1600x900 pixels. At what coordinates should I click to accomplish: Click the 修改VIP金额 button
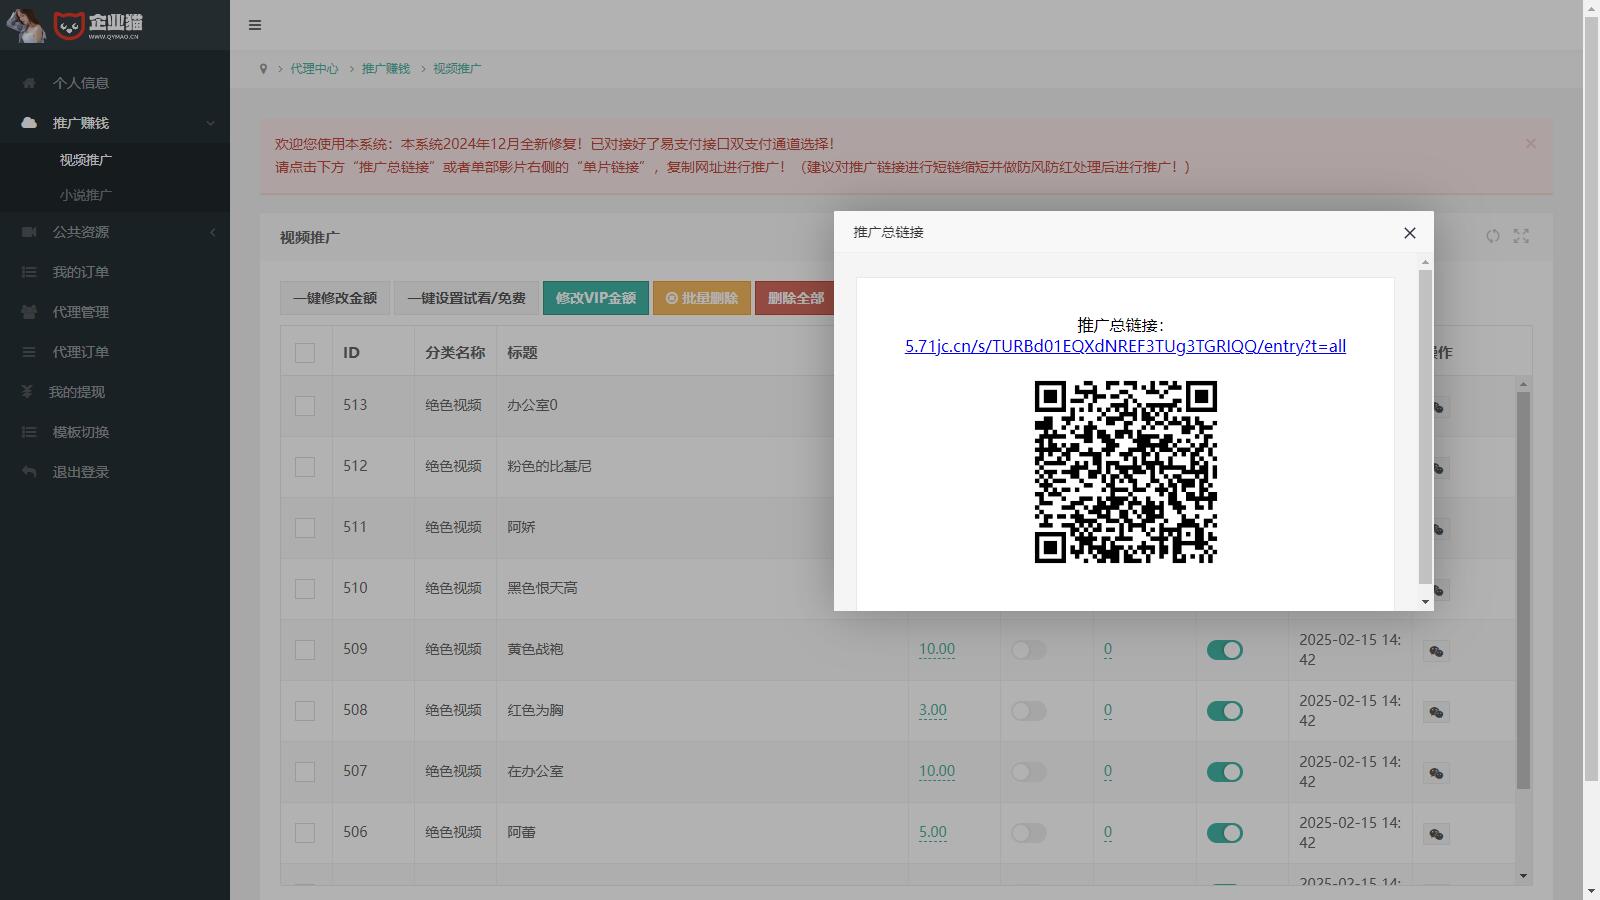[x=595, y=298]
